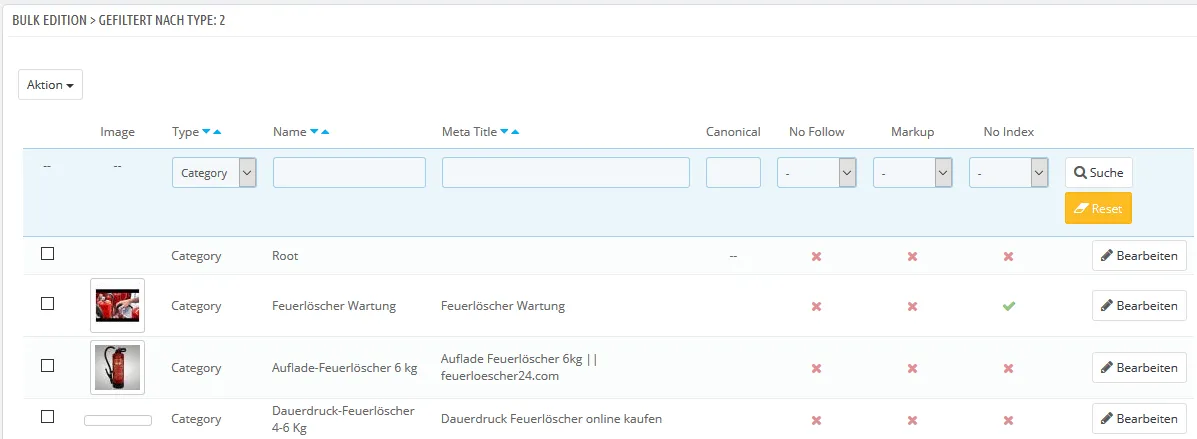Focus the Name filter input field

[349, 173]
